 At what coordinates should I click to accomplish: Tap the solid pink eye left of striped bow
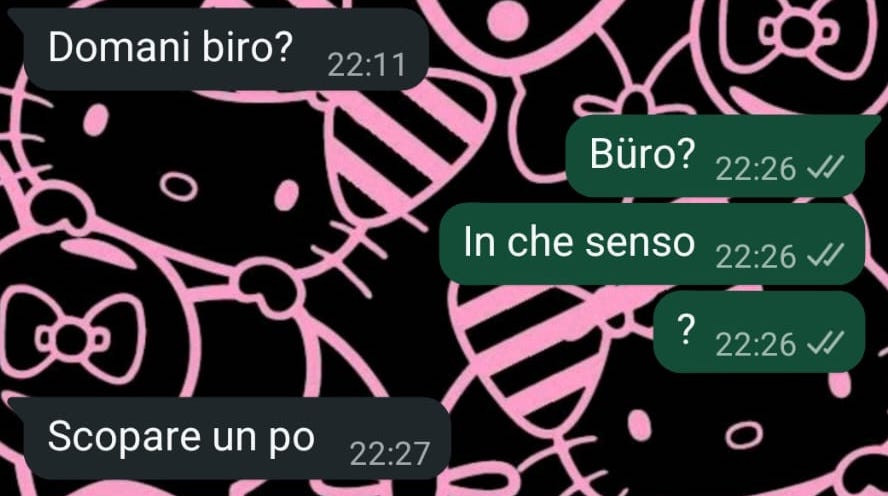click(287, 195)
